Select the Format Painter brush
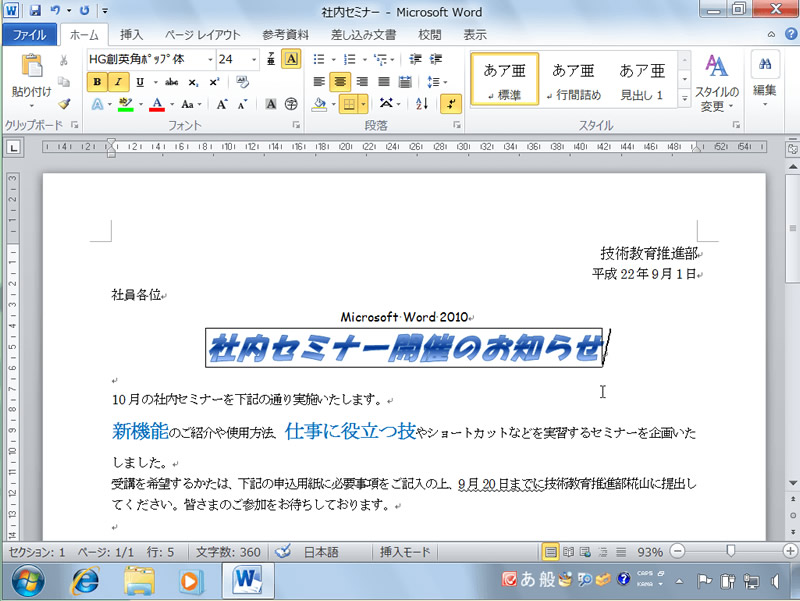 coord(64,104)
